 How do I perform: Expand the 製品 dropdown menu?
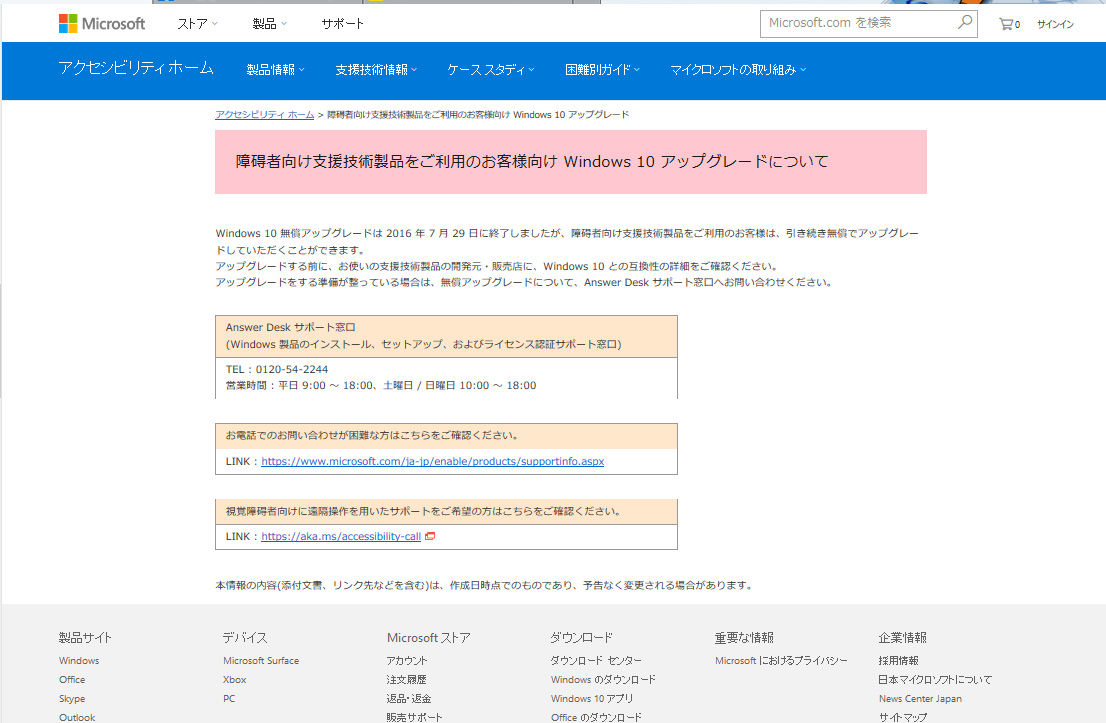coord(269,24)
